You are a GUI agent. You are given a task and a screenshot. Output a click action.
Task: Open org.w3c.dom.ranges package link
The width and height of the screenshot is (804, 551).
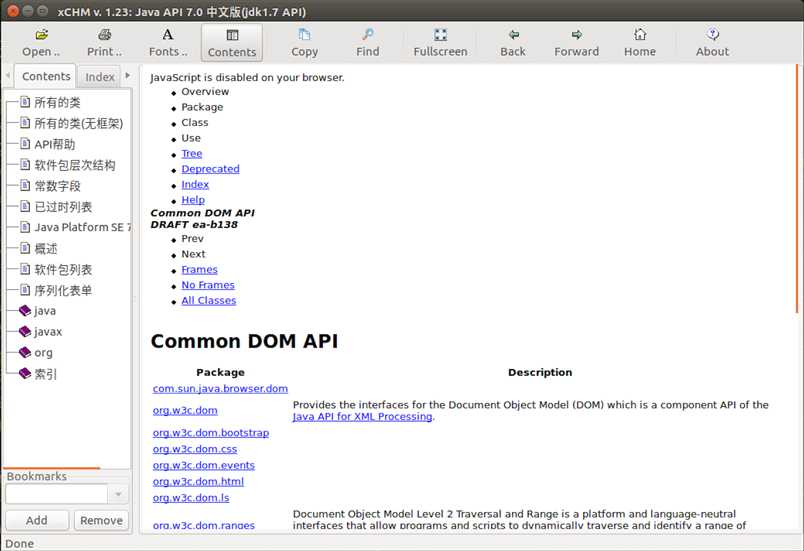click(x=204, y=525)
